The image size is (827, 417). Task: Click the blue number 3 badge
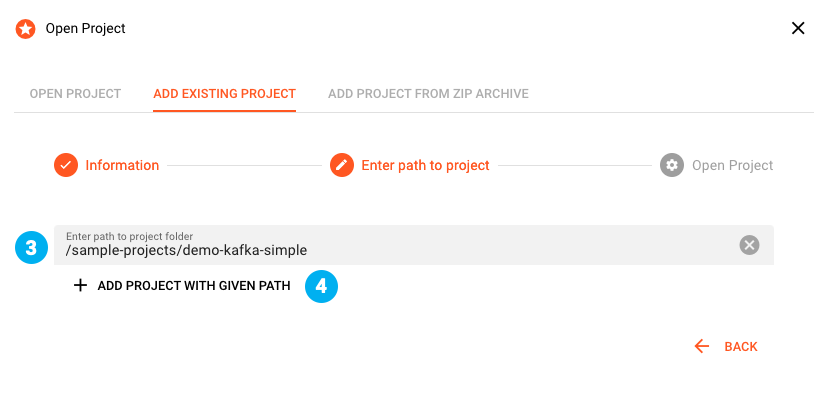pyautogui.click(x=32, y=247)
